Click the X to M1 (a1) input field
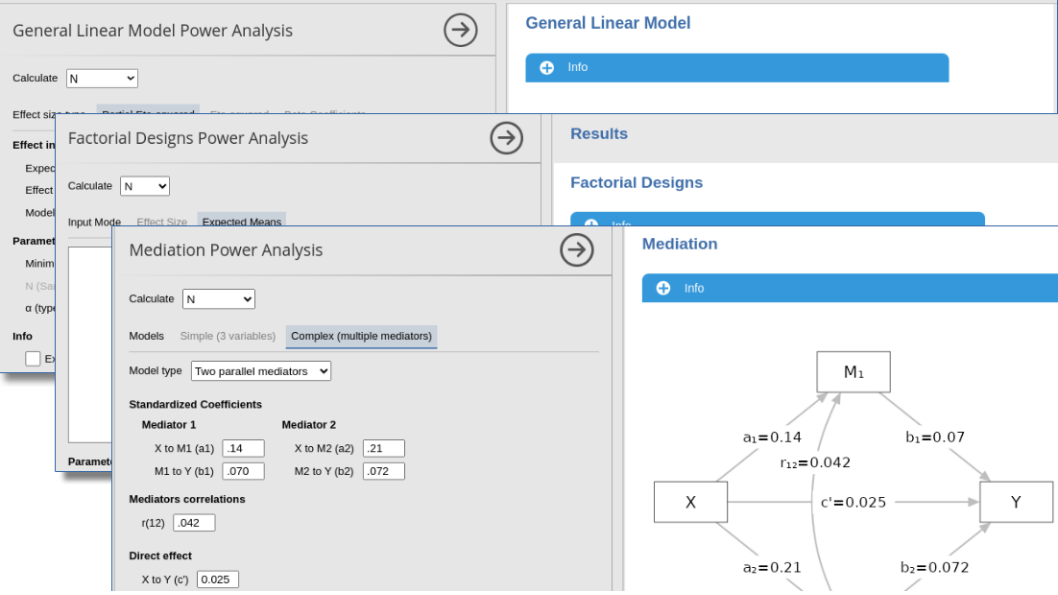Viewport: 1058px width, 595px height. (243, 449)
